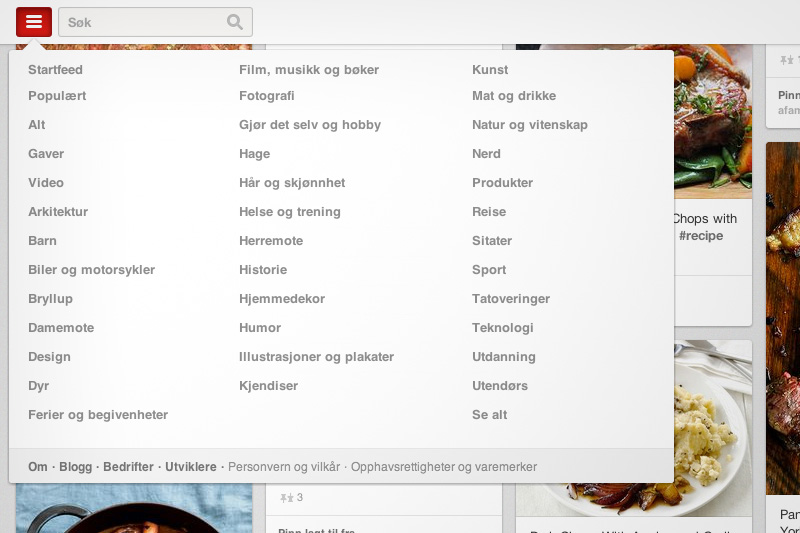800x533 pixels.
Task: Open Helse og trening
Action: coord(290,212)
